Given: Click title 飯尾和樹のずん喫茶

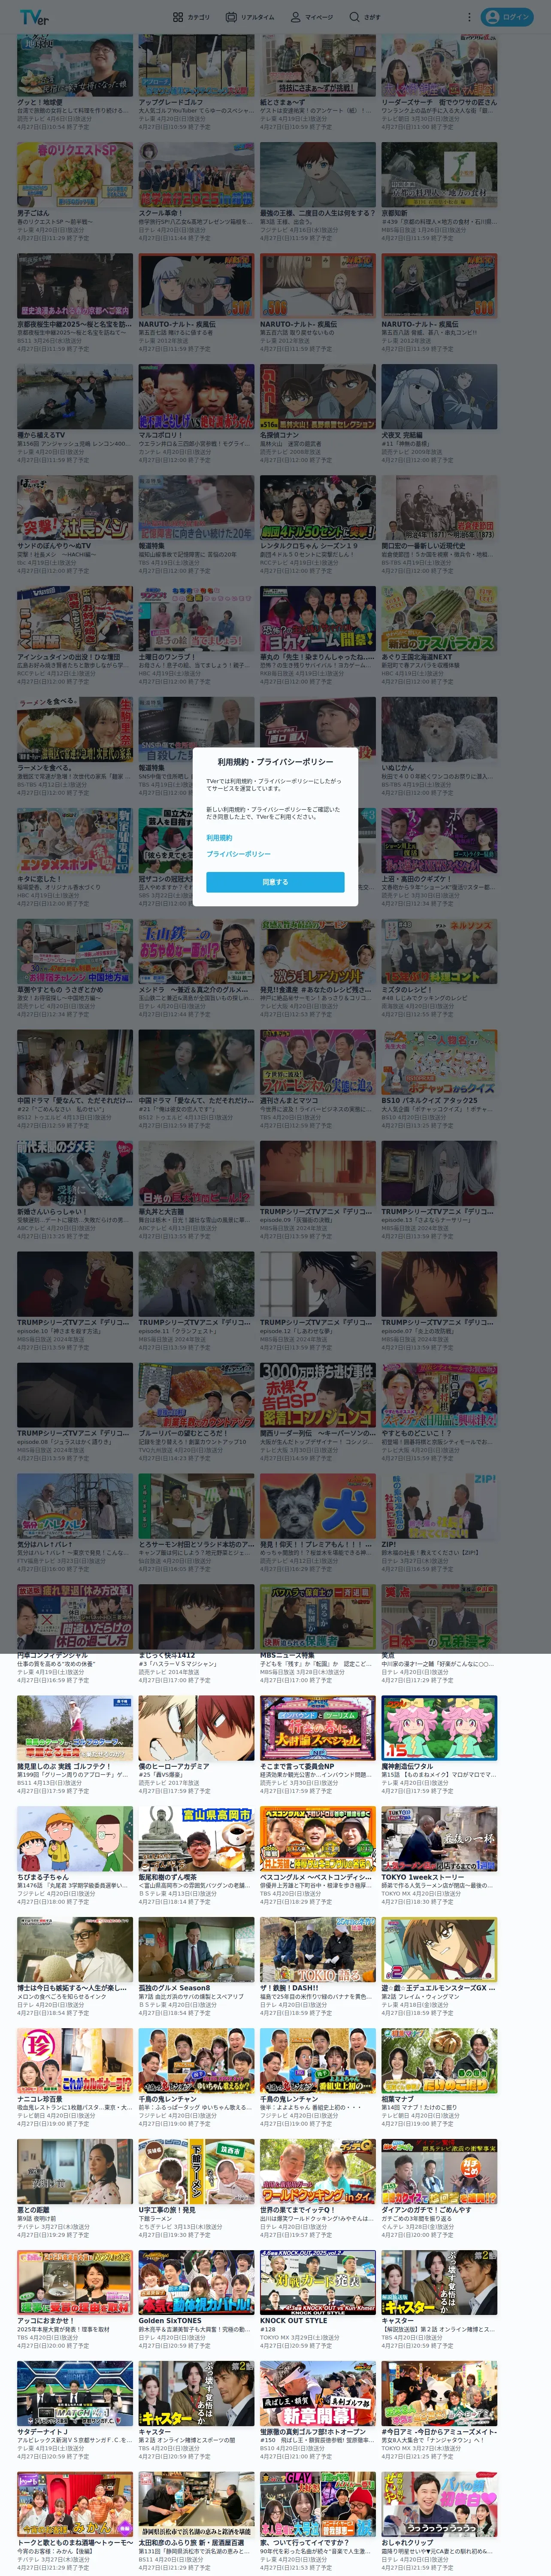Looking at the screenshot, I should tap(168, 1877).
